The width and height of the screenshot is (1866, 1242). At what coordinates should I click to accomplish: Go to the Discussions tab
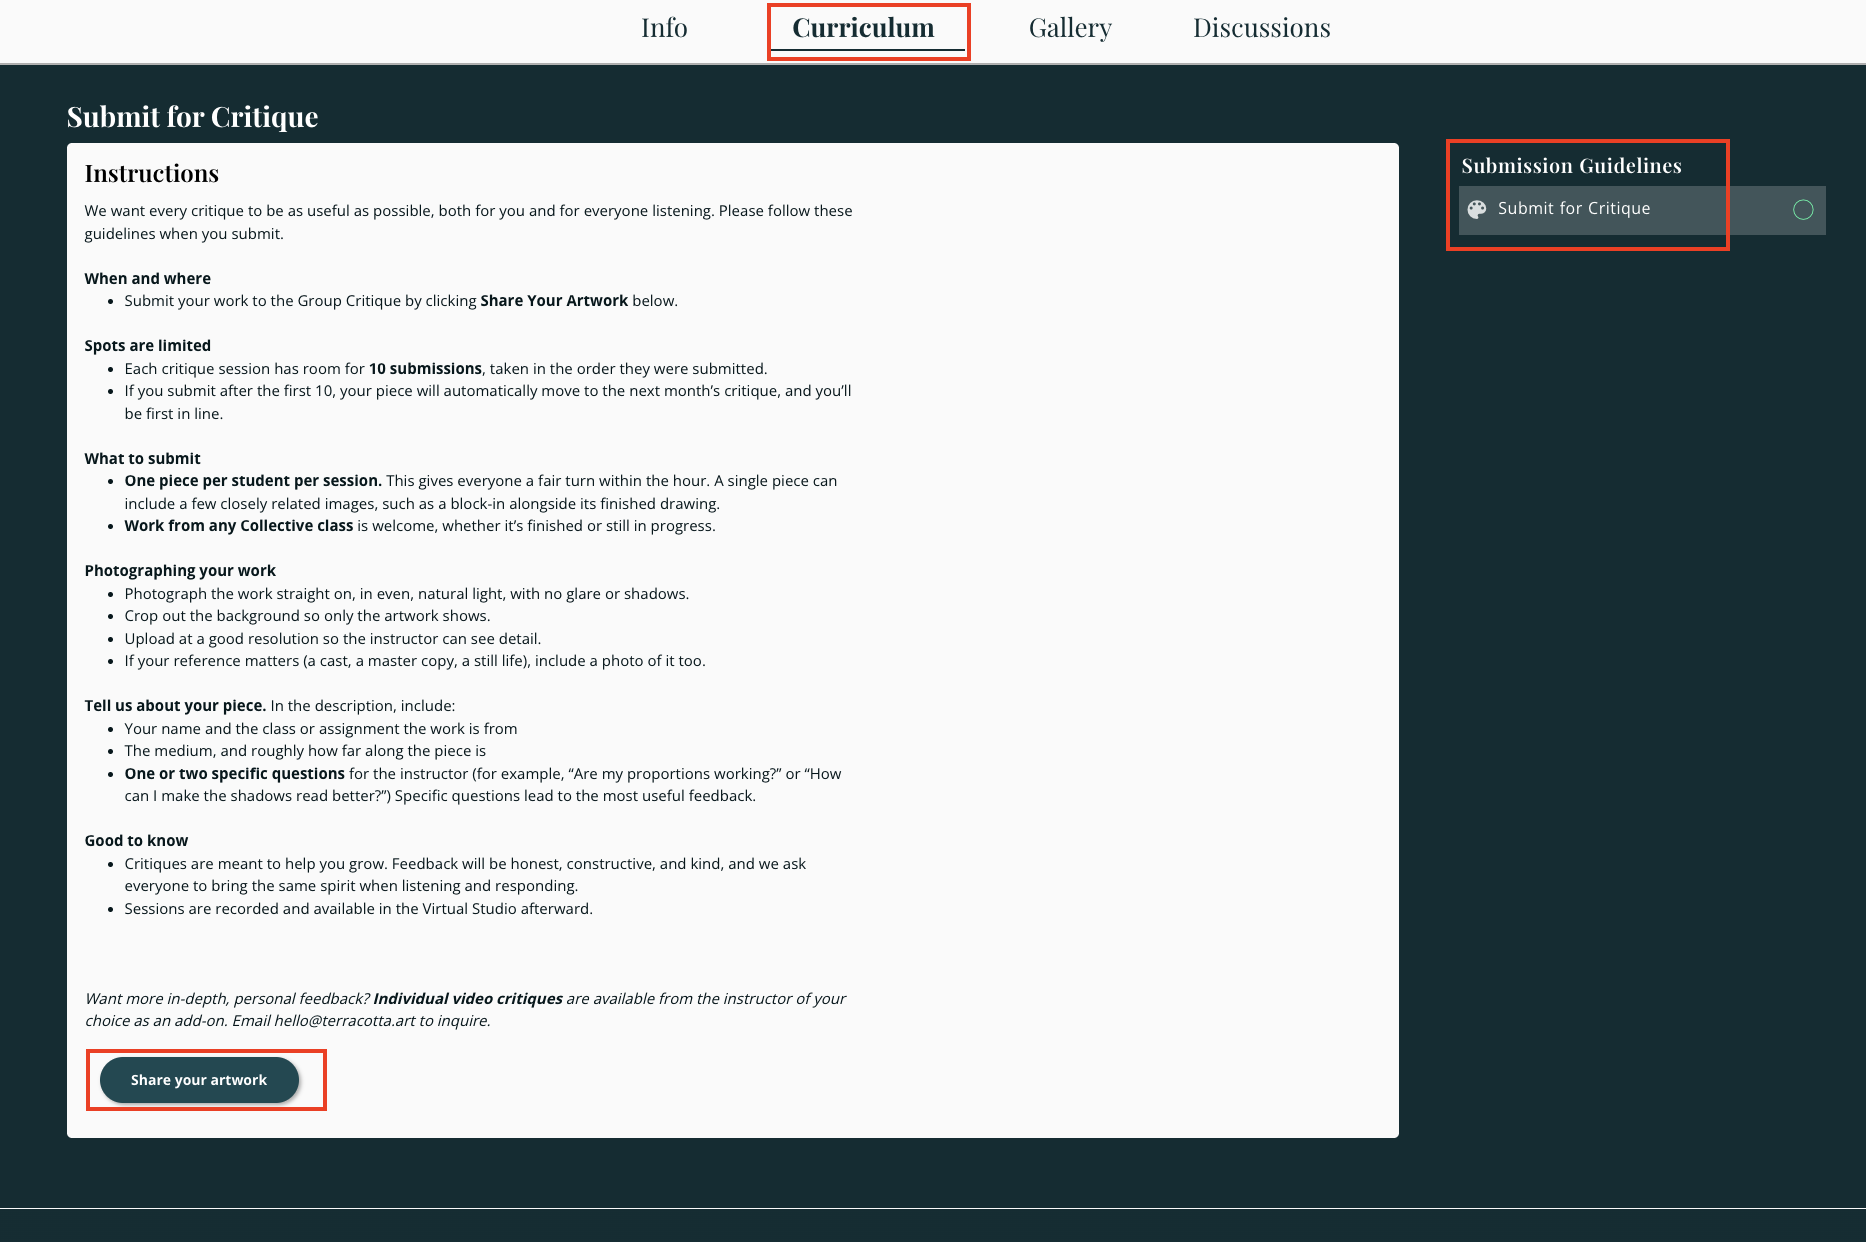1261,28
